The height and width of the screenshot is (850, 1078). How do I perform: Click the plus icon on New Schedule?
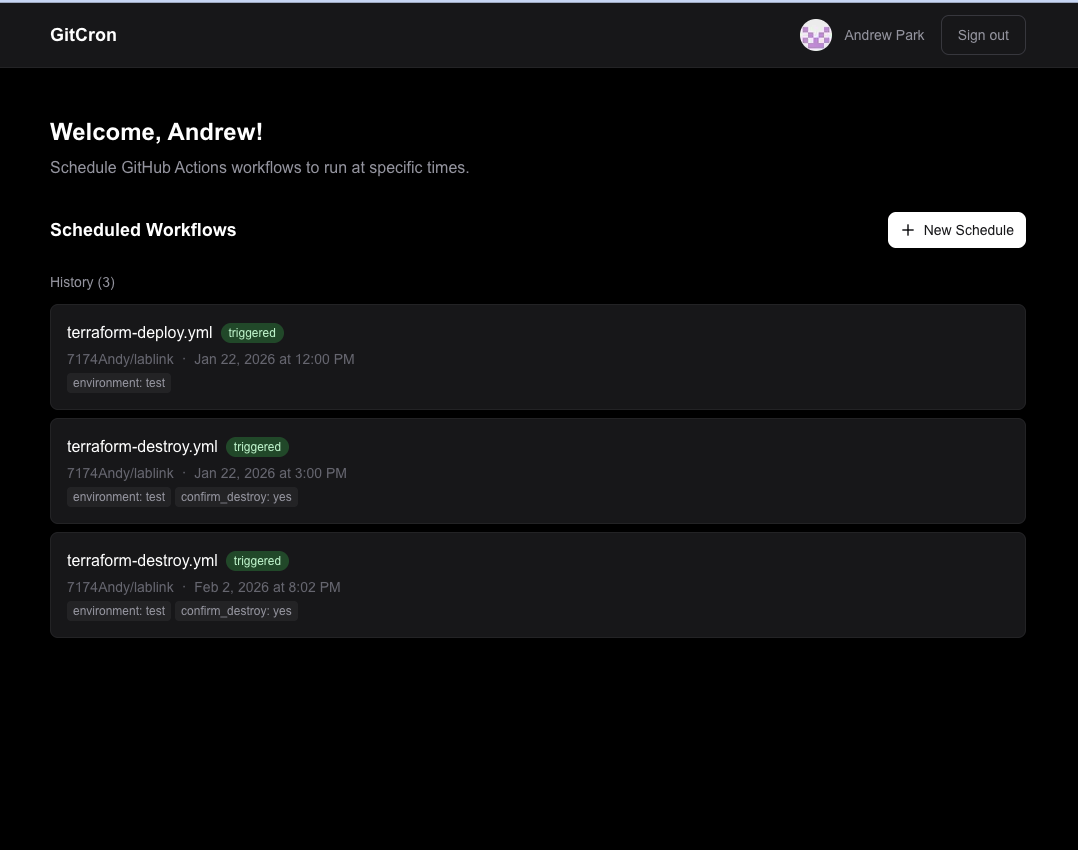click(908, 230)
